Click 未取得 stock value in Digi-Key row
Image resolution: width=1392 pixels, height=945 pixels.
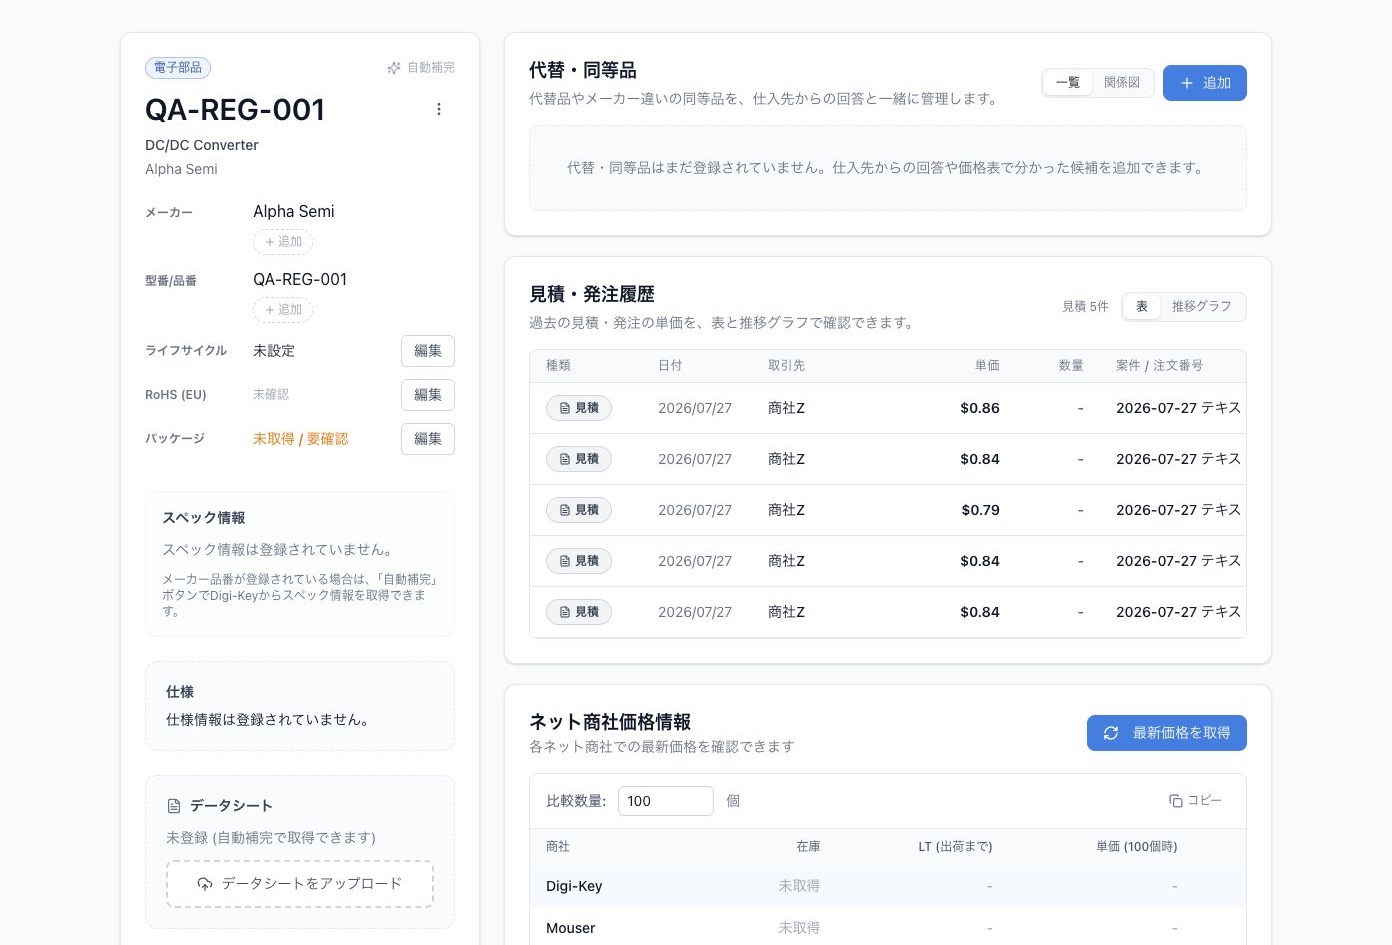coord(799,886)
